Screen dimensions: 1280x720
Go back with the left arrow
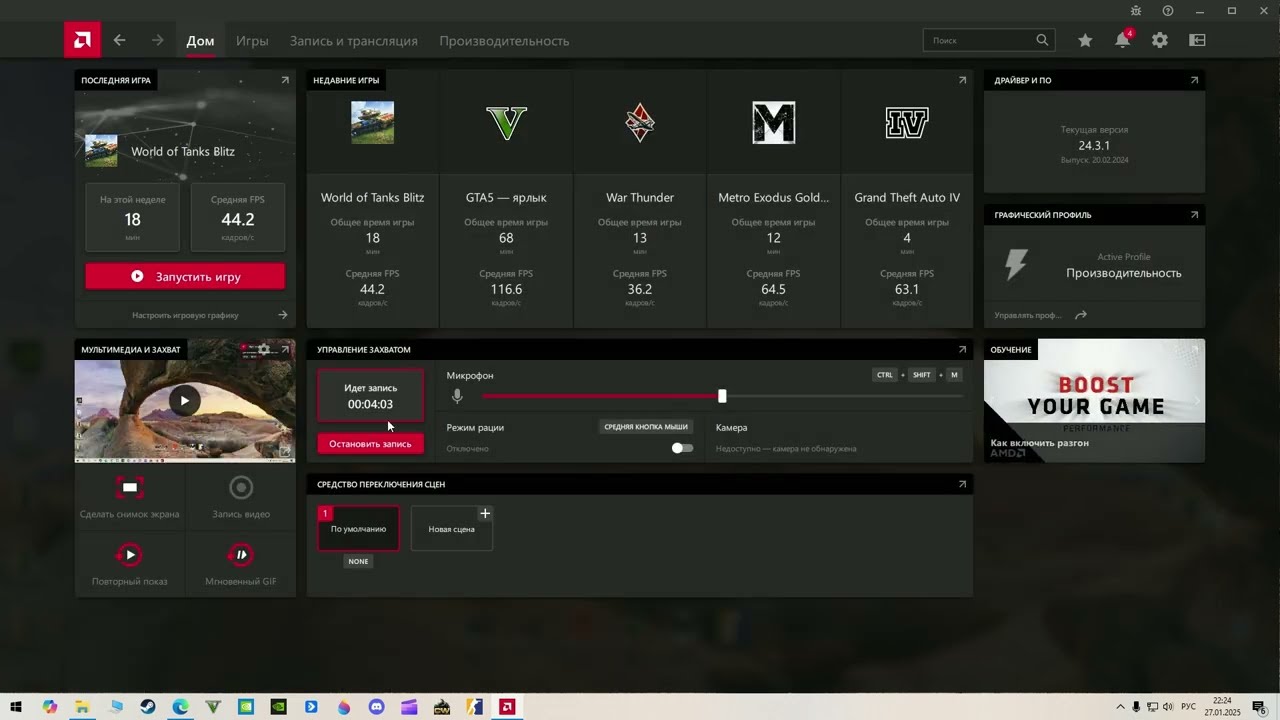(119, 41)
